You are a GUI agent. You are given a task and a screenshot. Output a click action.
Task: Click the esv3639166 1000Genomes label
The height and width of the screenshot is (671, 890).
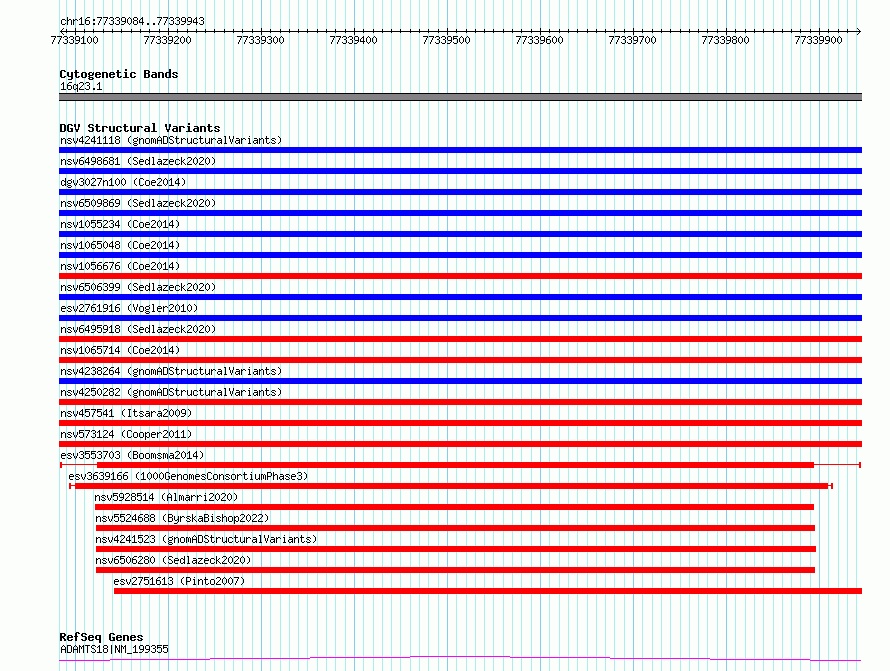point(188,476)
